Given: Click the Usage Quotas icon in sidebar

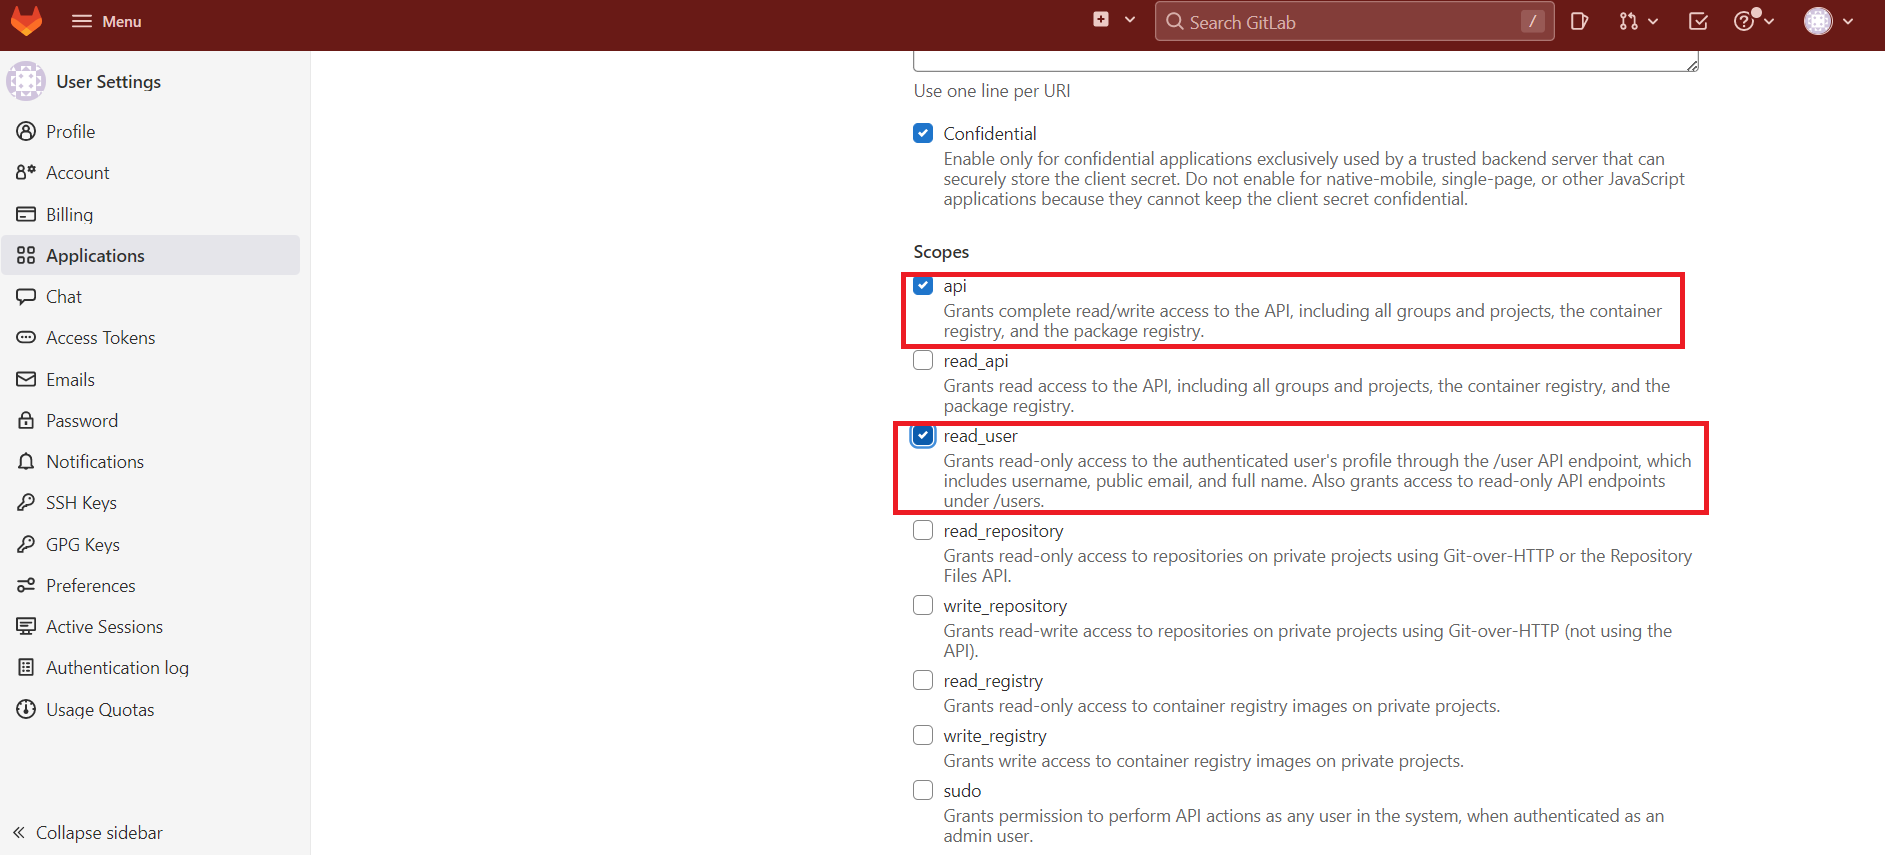Looking at the screenshot, I should [x=26, y=709].
